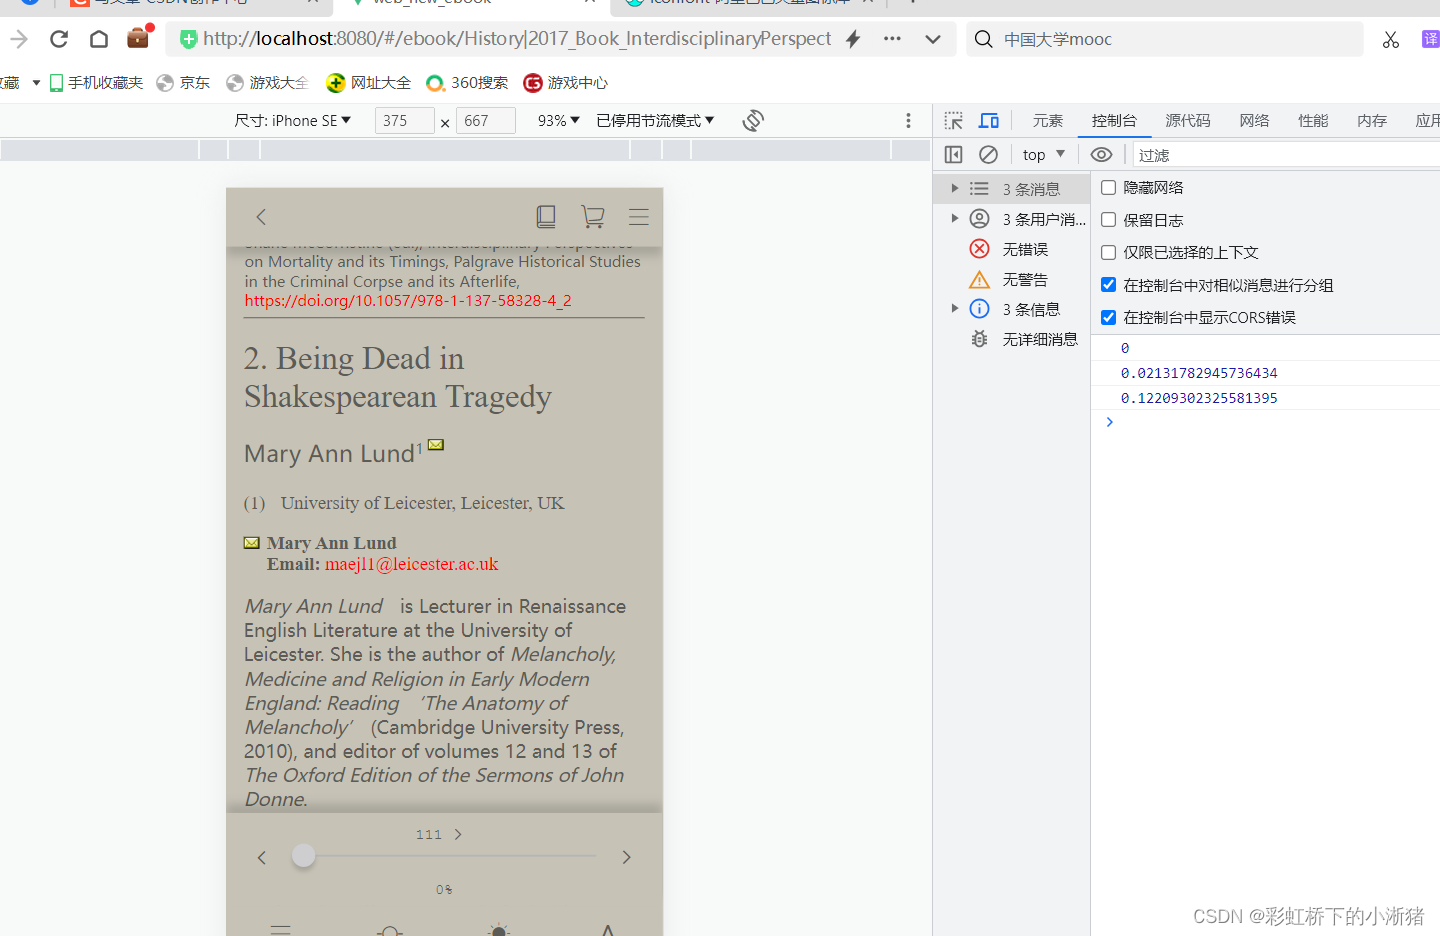
Task: Clear the console with the ban icon
Action: (x=988, y=154)
